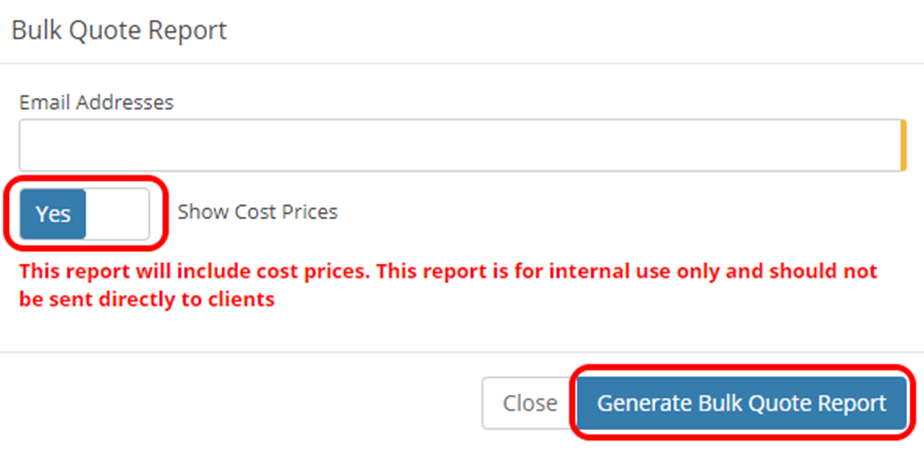
Task: Click the yellow marker at the email field's edge
Action: tap(903, 146)
